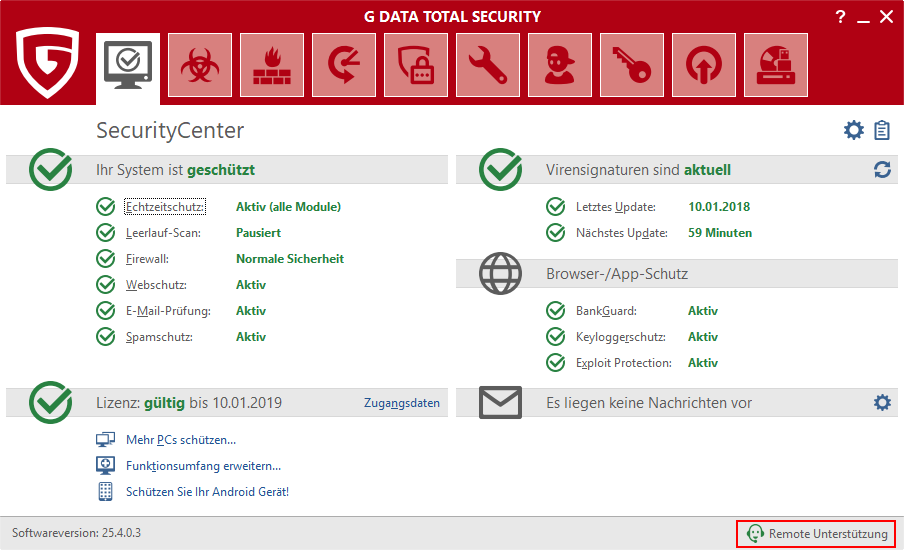Click the 10.01.2018 update date
The height and width of the screenshot is (550, 904).
719,207
